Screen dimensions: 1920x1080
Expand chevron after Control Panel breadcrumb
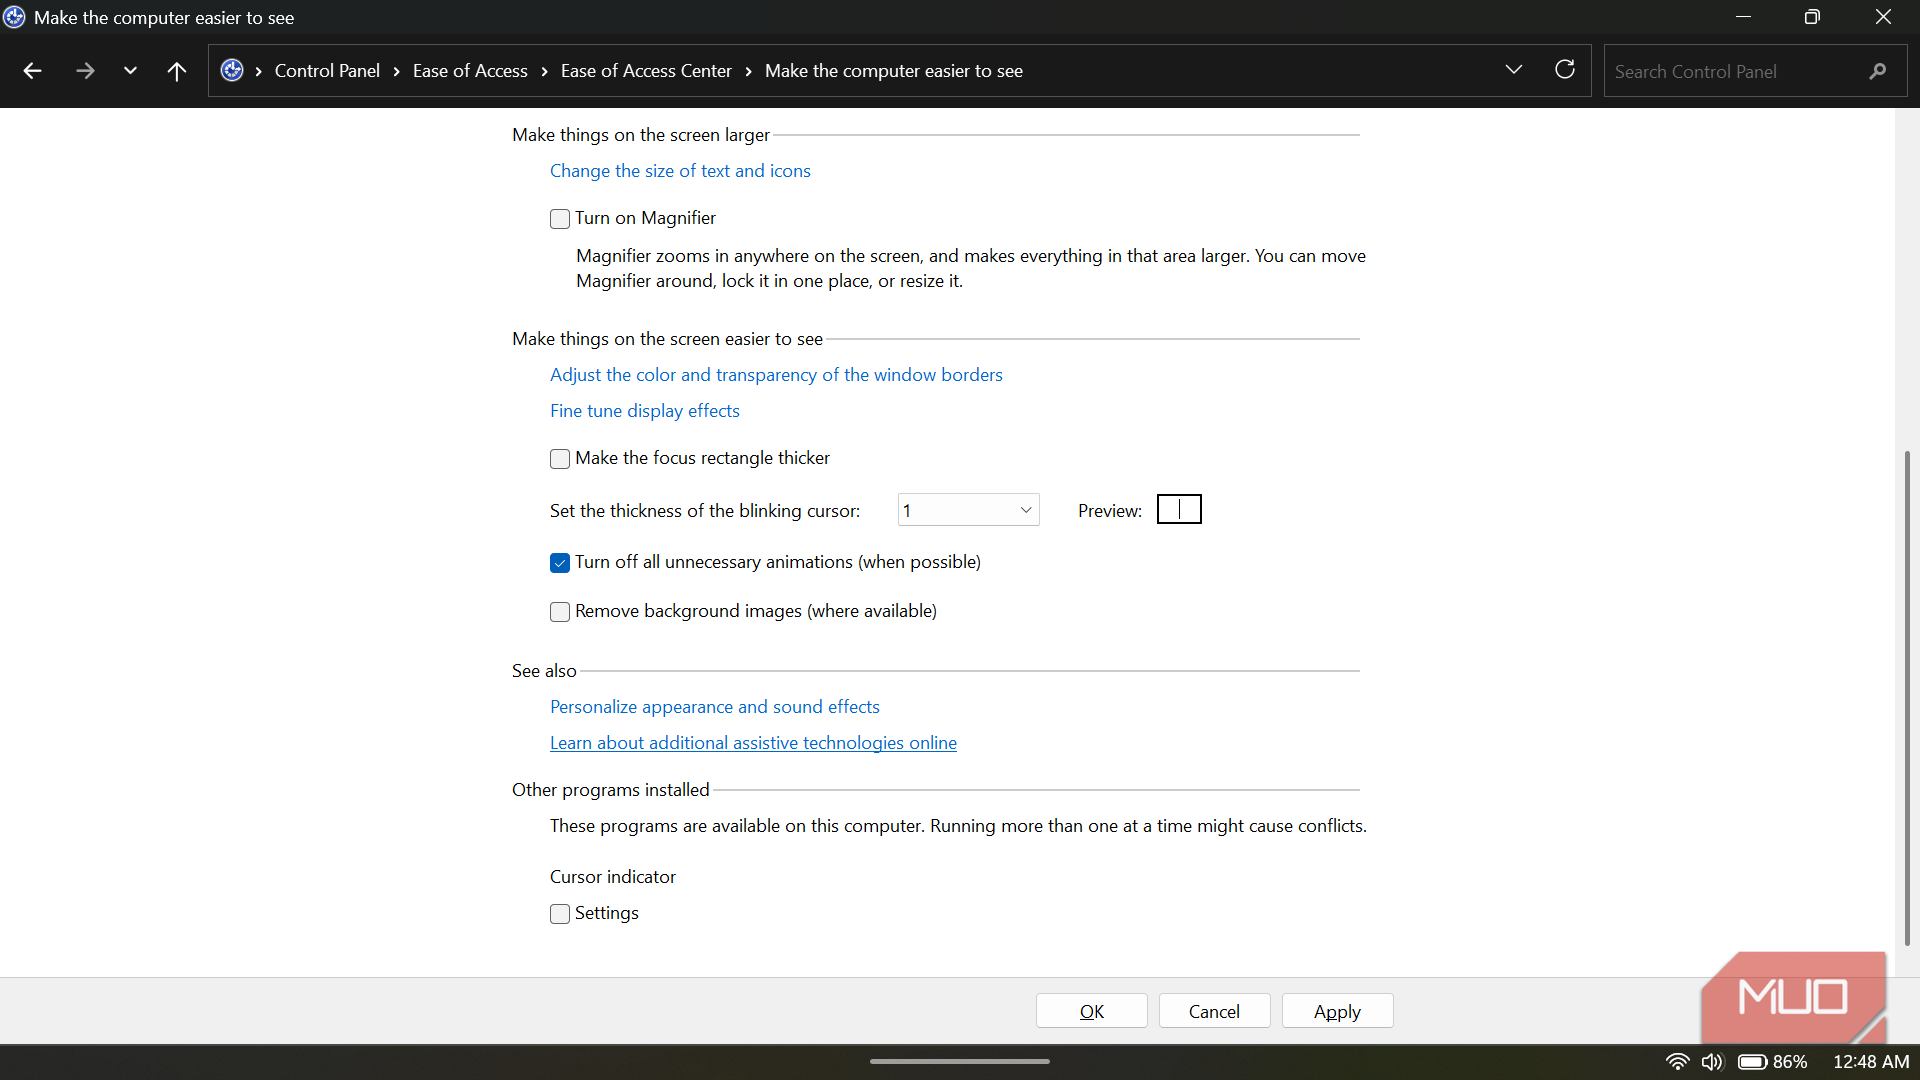pyautogui.click(x=397, y=71)
